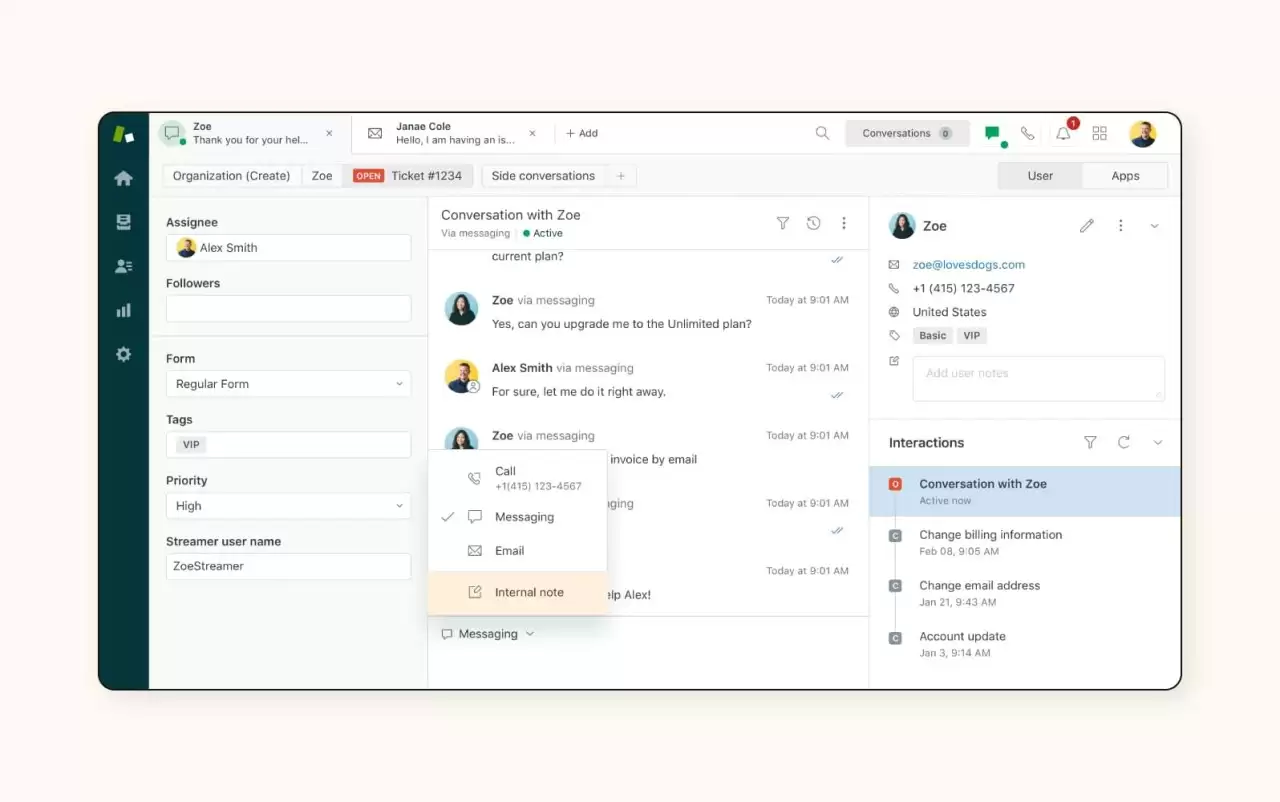Click the Add user notes field
The height and width of the screenshot is (802, 1280).
pos(1038,378)
